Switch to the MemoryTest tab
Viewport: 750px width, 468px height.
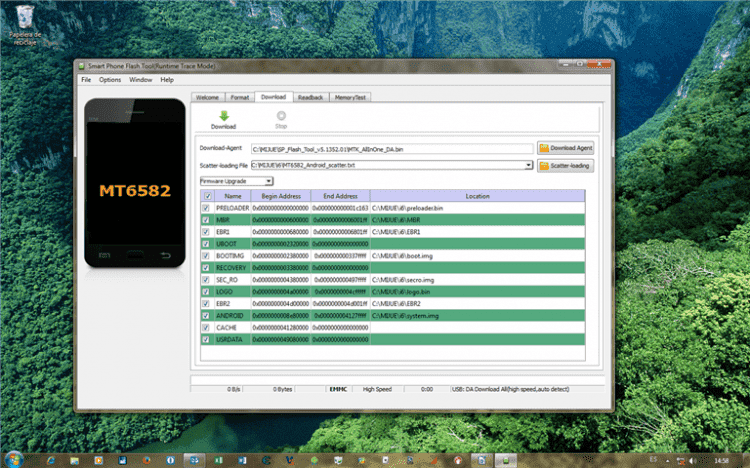[350, 97]
